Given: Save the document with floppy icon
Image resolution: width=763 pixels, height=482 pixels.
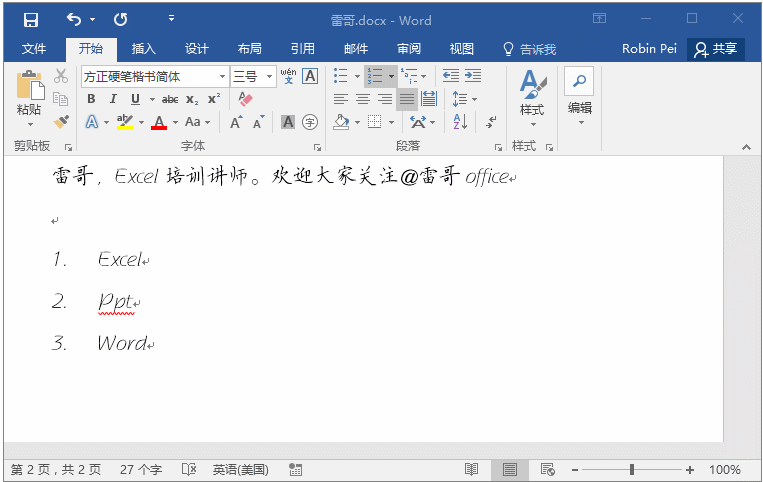Looking at the screenshot, I should point(31,20).
